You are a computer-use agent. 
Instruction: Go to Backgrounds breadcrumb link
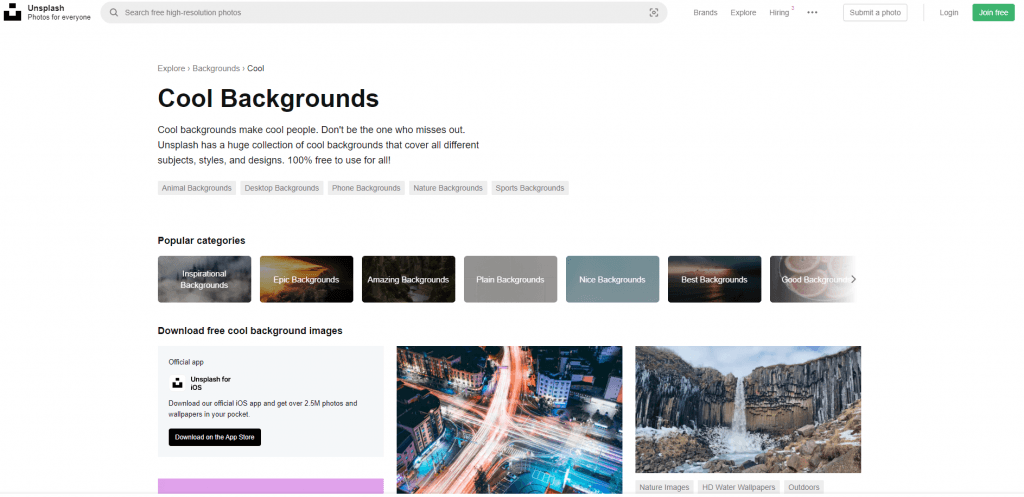(216, 69)
